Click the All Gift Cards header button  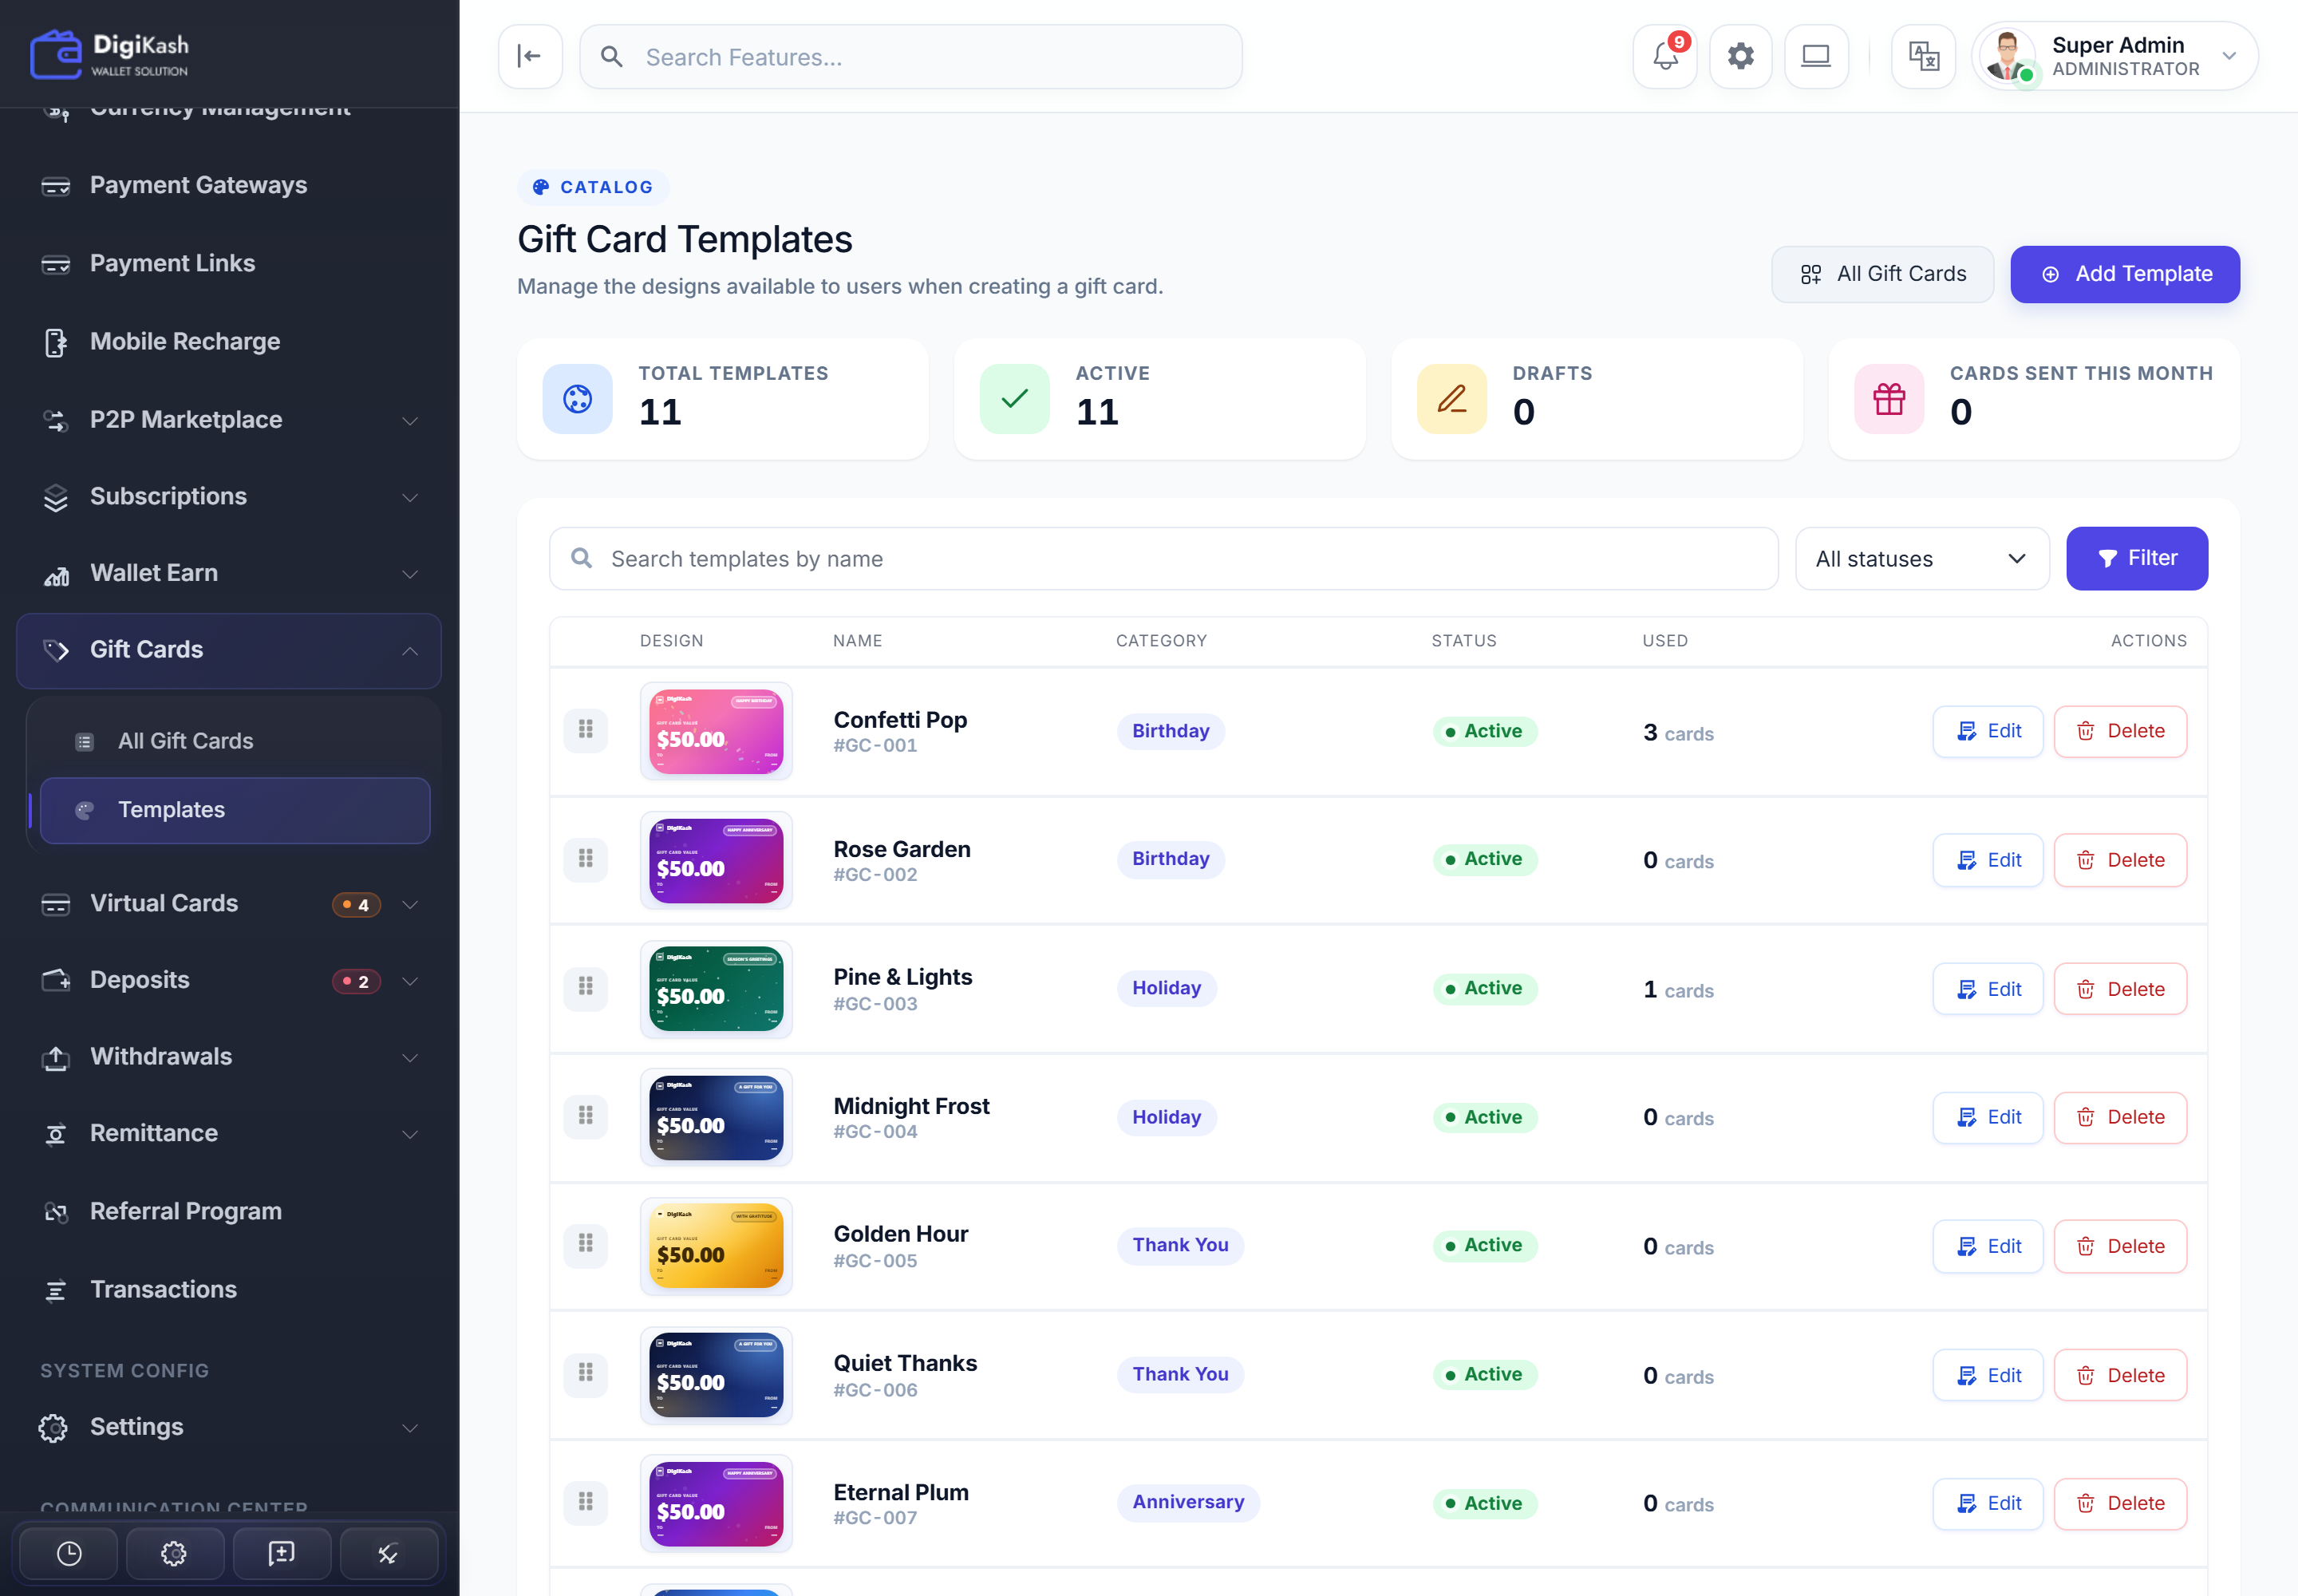(1882, 274)
